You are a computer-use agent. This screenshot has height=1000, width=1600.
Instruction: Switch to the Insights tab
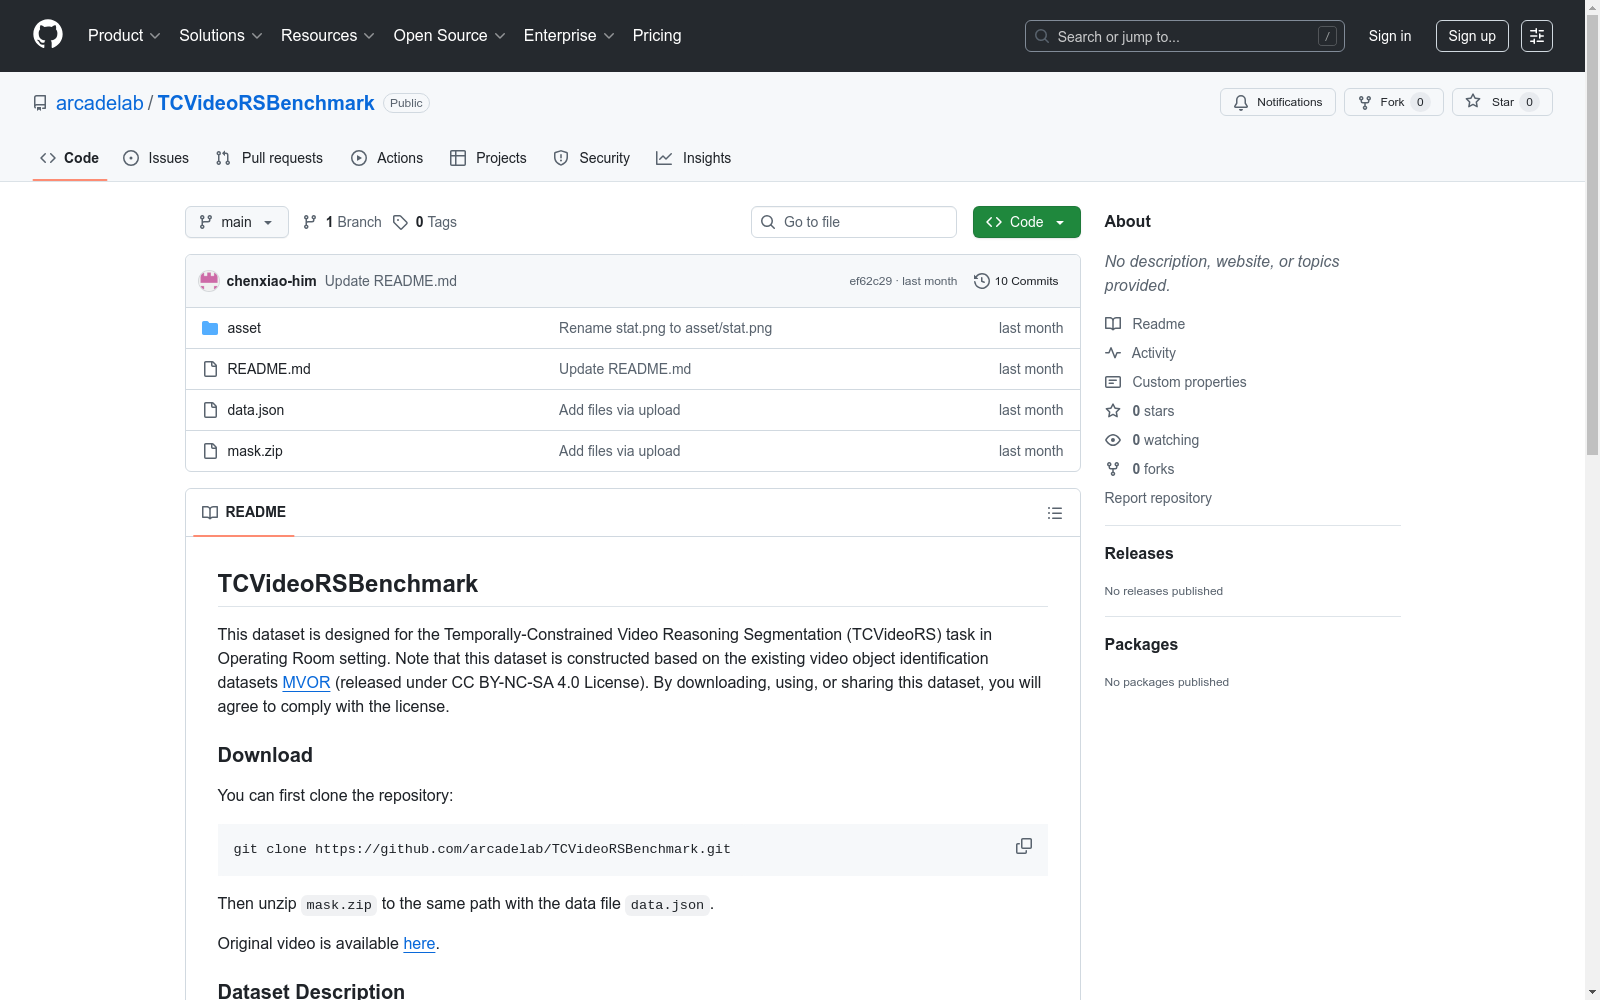pos(694,158)
